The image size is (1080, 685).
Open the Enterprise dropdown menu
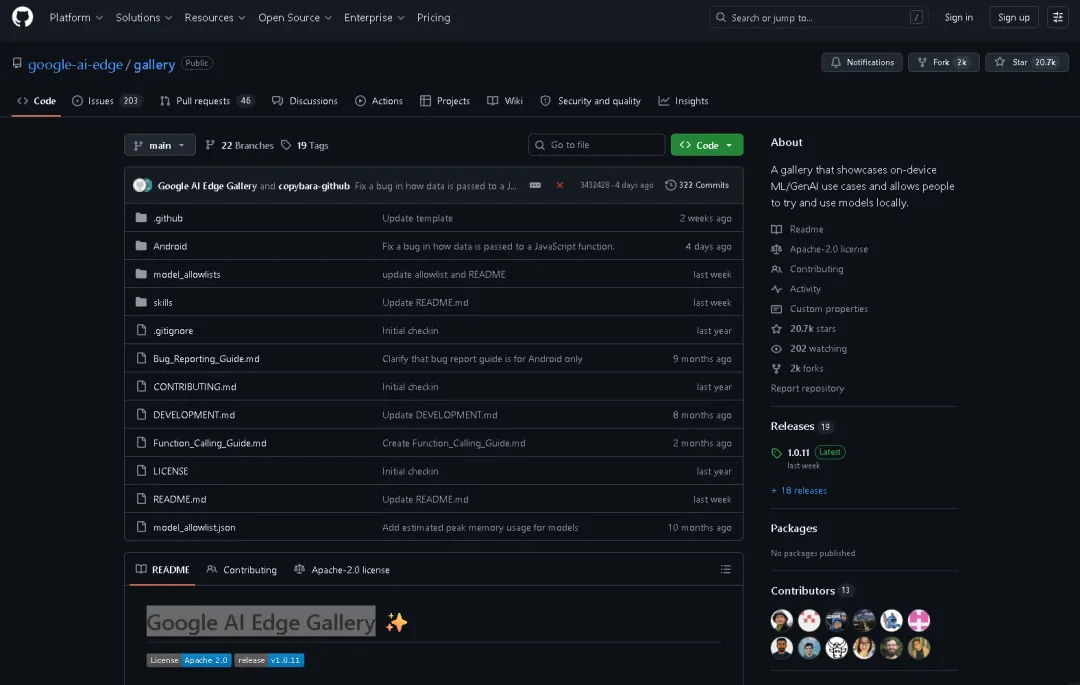[x=374, y=18]
